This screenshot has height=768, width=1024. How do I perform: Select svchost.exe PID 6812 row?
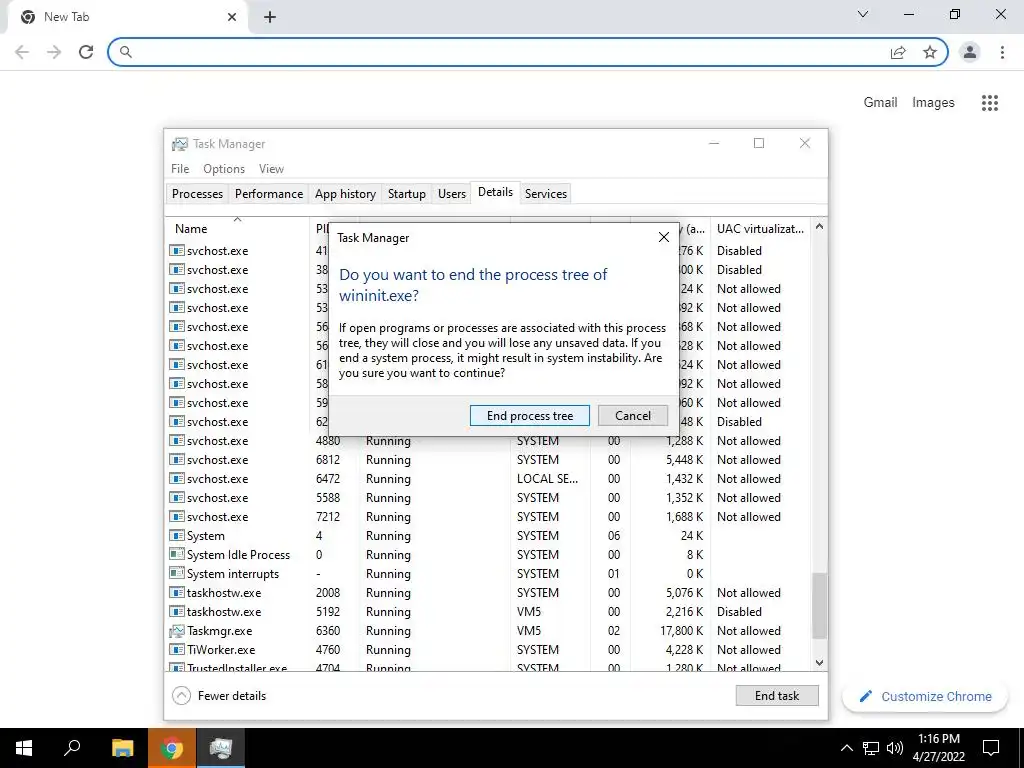(x=488, y=460)
